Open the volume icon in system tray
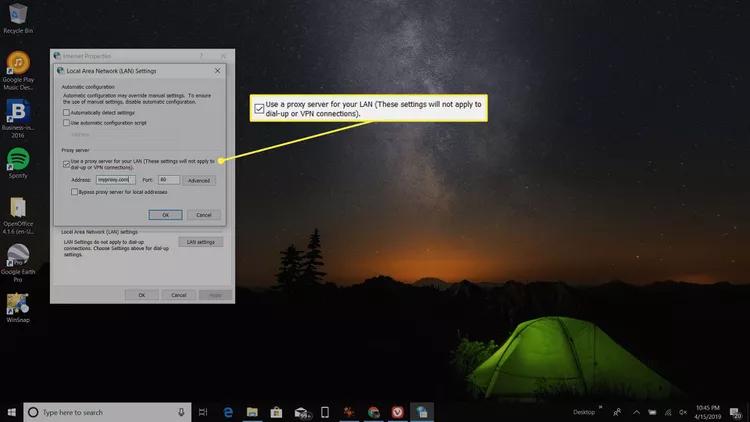Image resolution: width=750 pixels, height=422 pixels. click(683, 412)
